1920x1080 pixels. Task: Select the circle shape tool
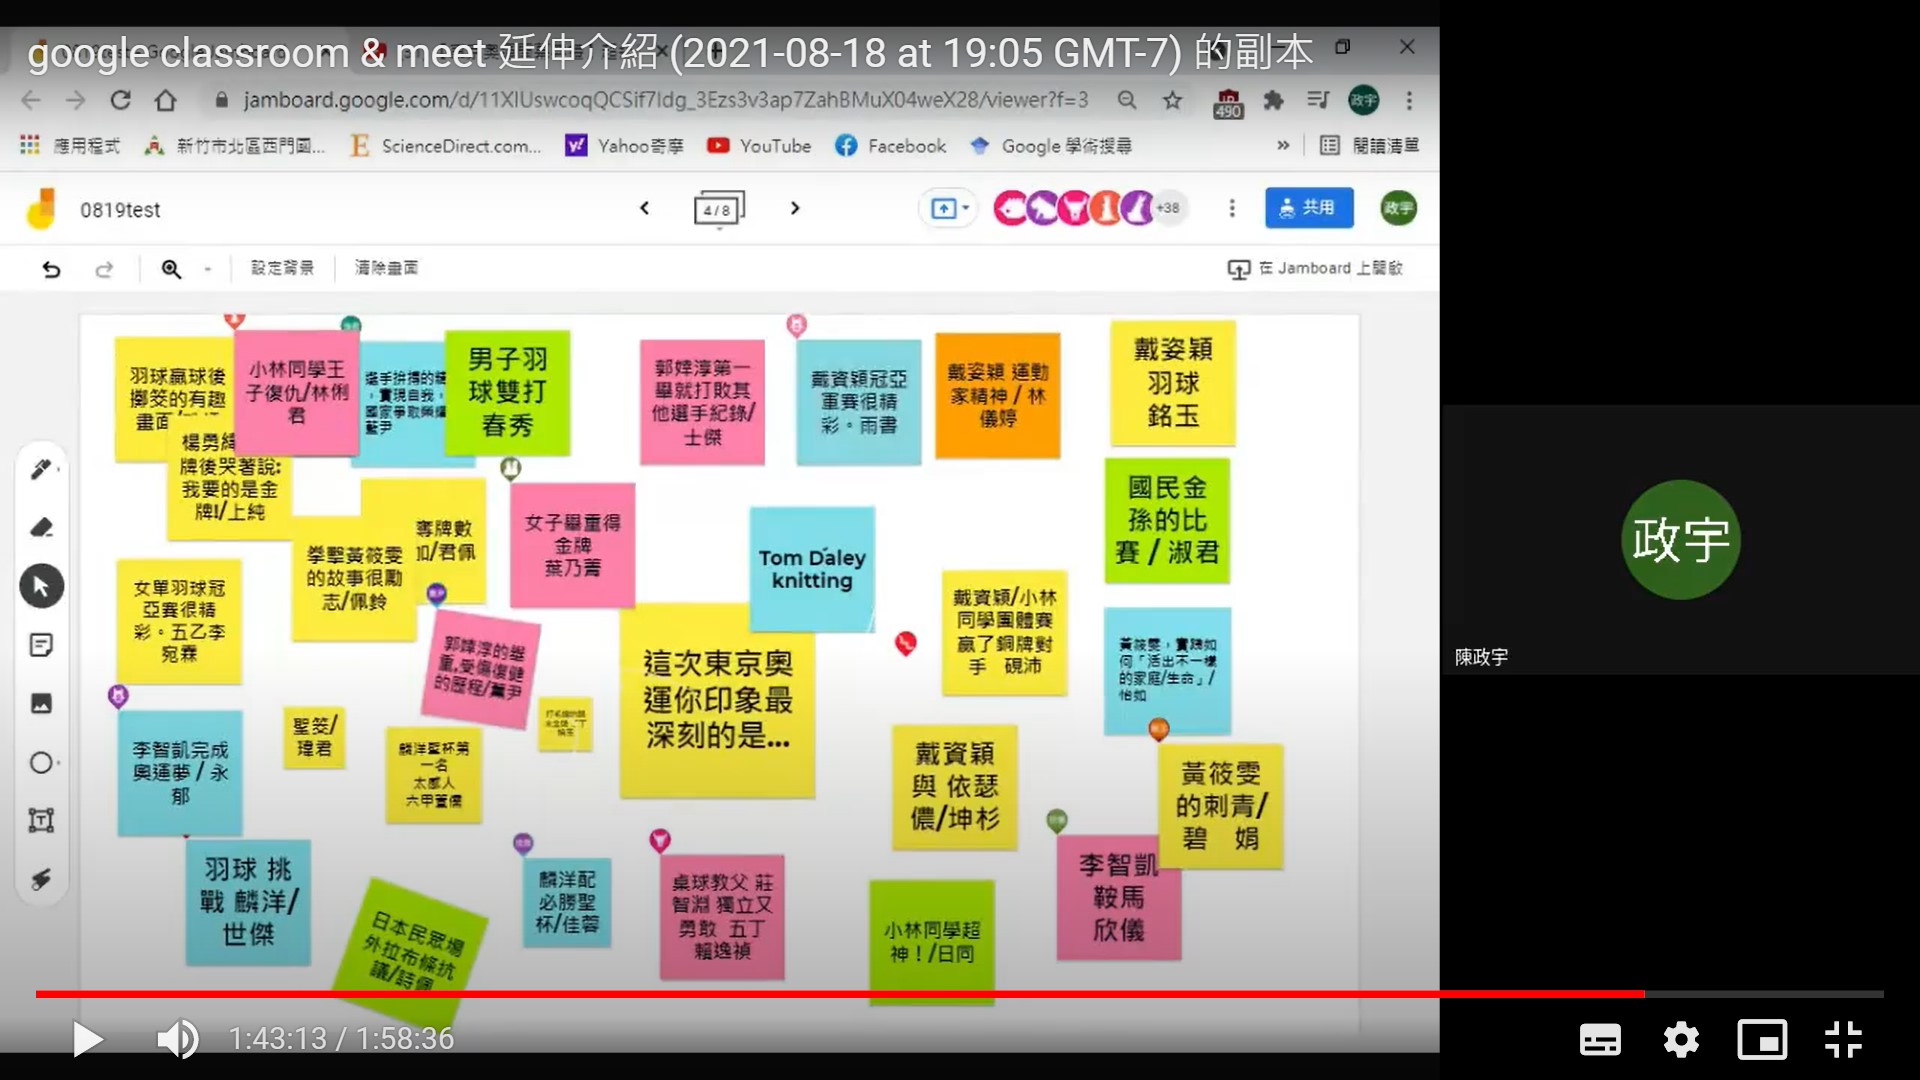[x=41, y=763]
